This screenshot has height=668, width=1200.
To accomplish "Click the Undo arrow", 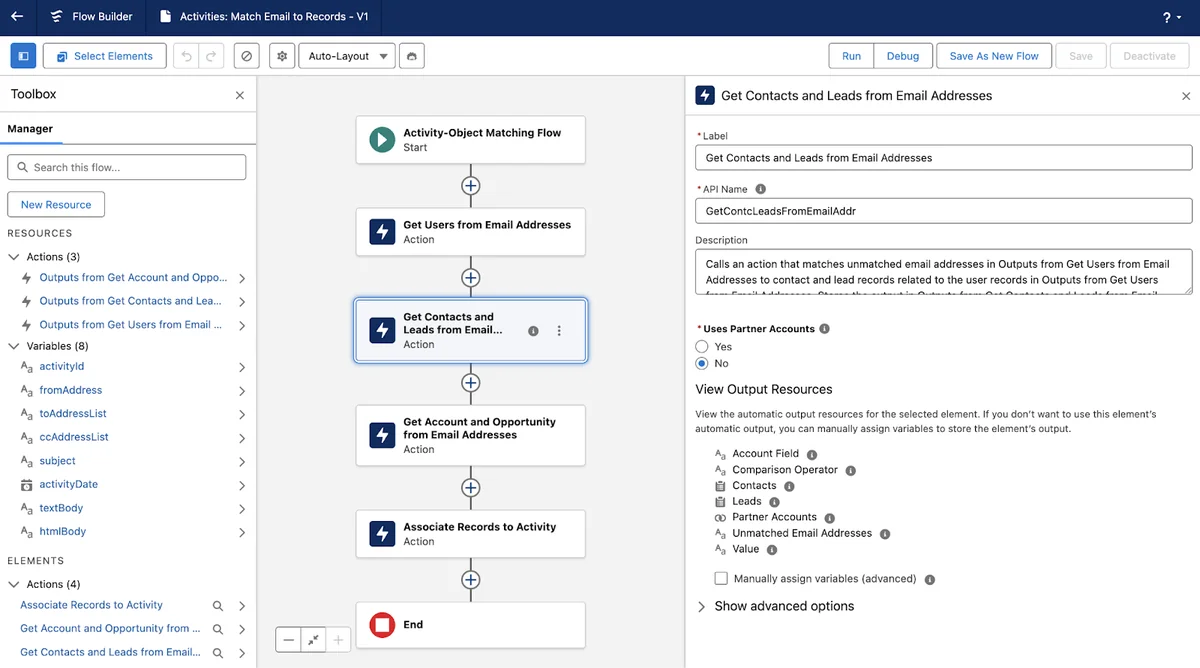I will click(186, 56).
